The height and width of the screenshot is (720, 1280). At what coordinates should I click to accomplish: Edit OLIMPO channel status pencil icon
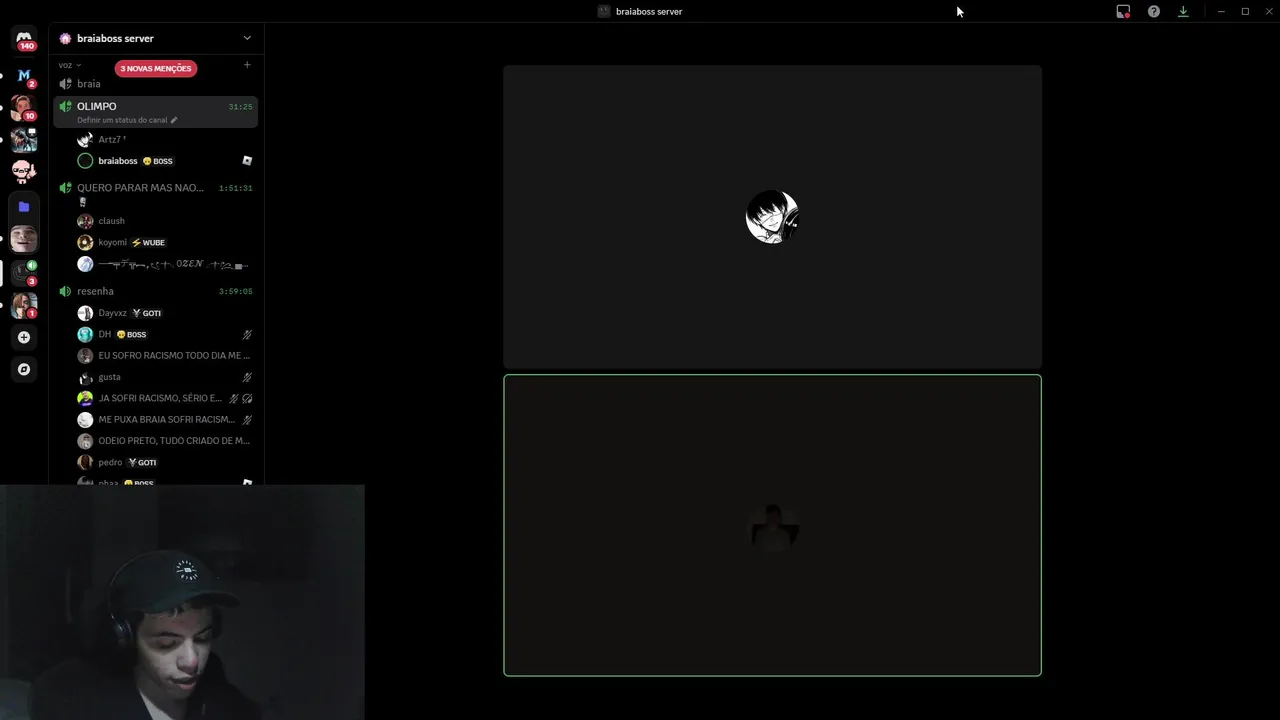(174, 120)
